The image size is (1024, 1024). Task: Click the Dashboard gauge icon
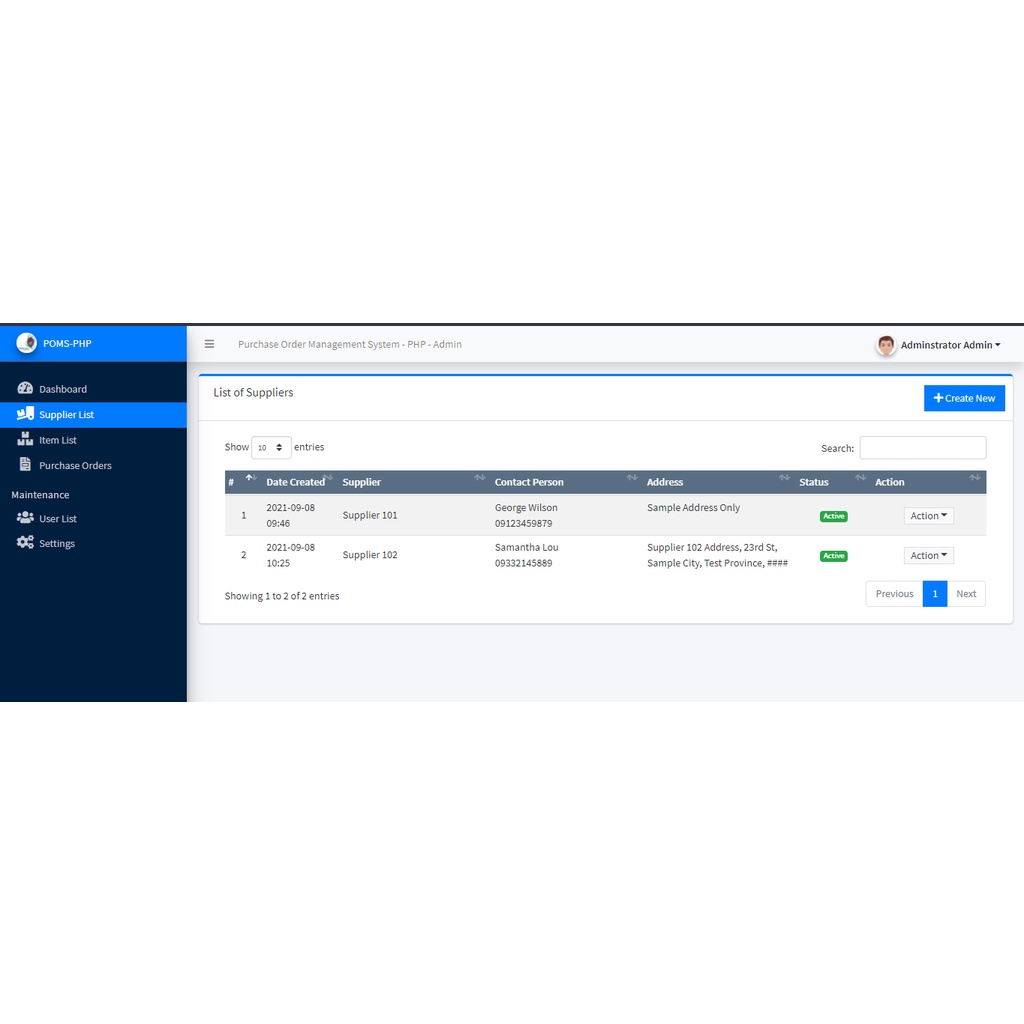(25, 389)
